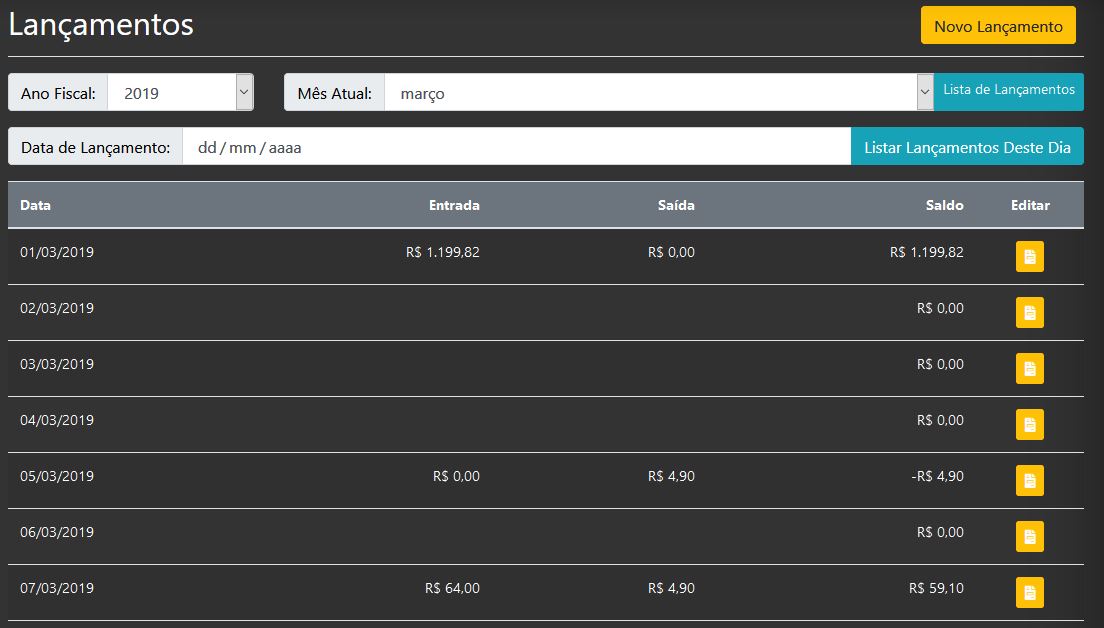Click edit icon for 07/03/2019 entry
This screenshot has width=1104, height=628.
click(x=1029, y=593)
